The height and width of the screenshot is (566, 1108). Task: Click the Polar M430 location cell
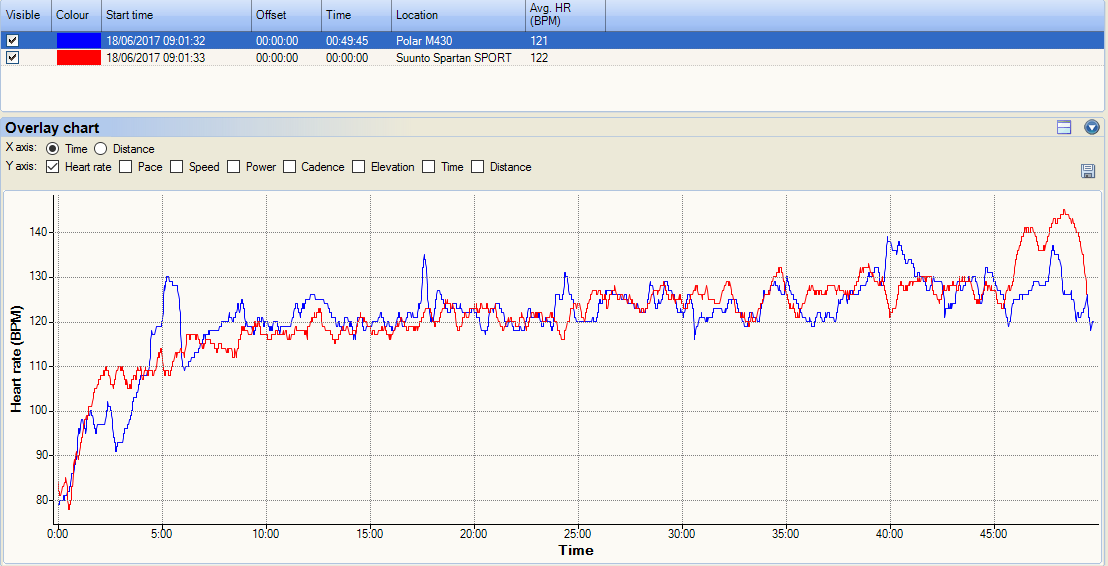click(x=424, y=41)
